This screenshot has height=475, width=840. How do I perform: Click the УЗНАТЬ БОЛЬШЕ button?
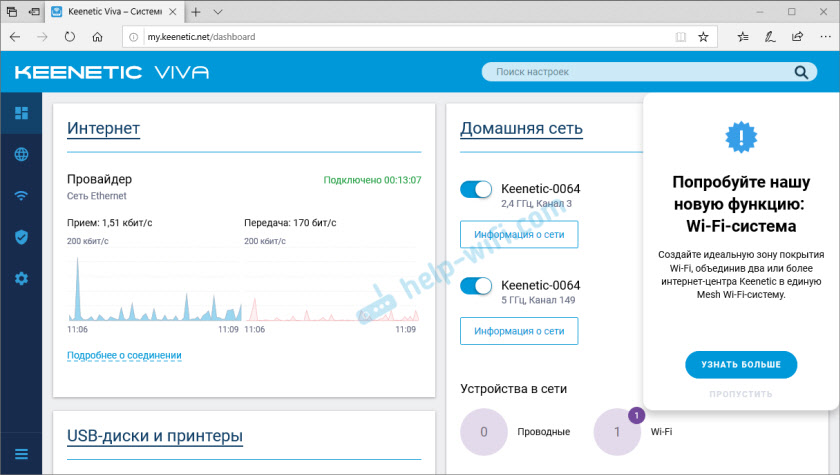(x=741, y=365)
